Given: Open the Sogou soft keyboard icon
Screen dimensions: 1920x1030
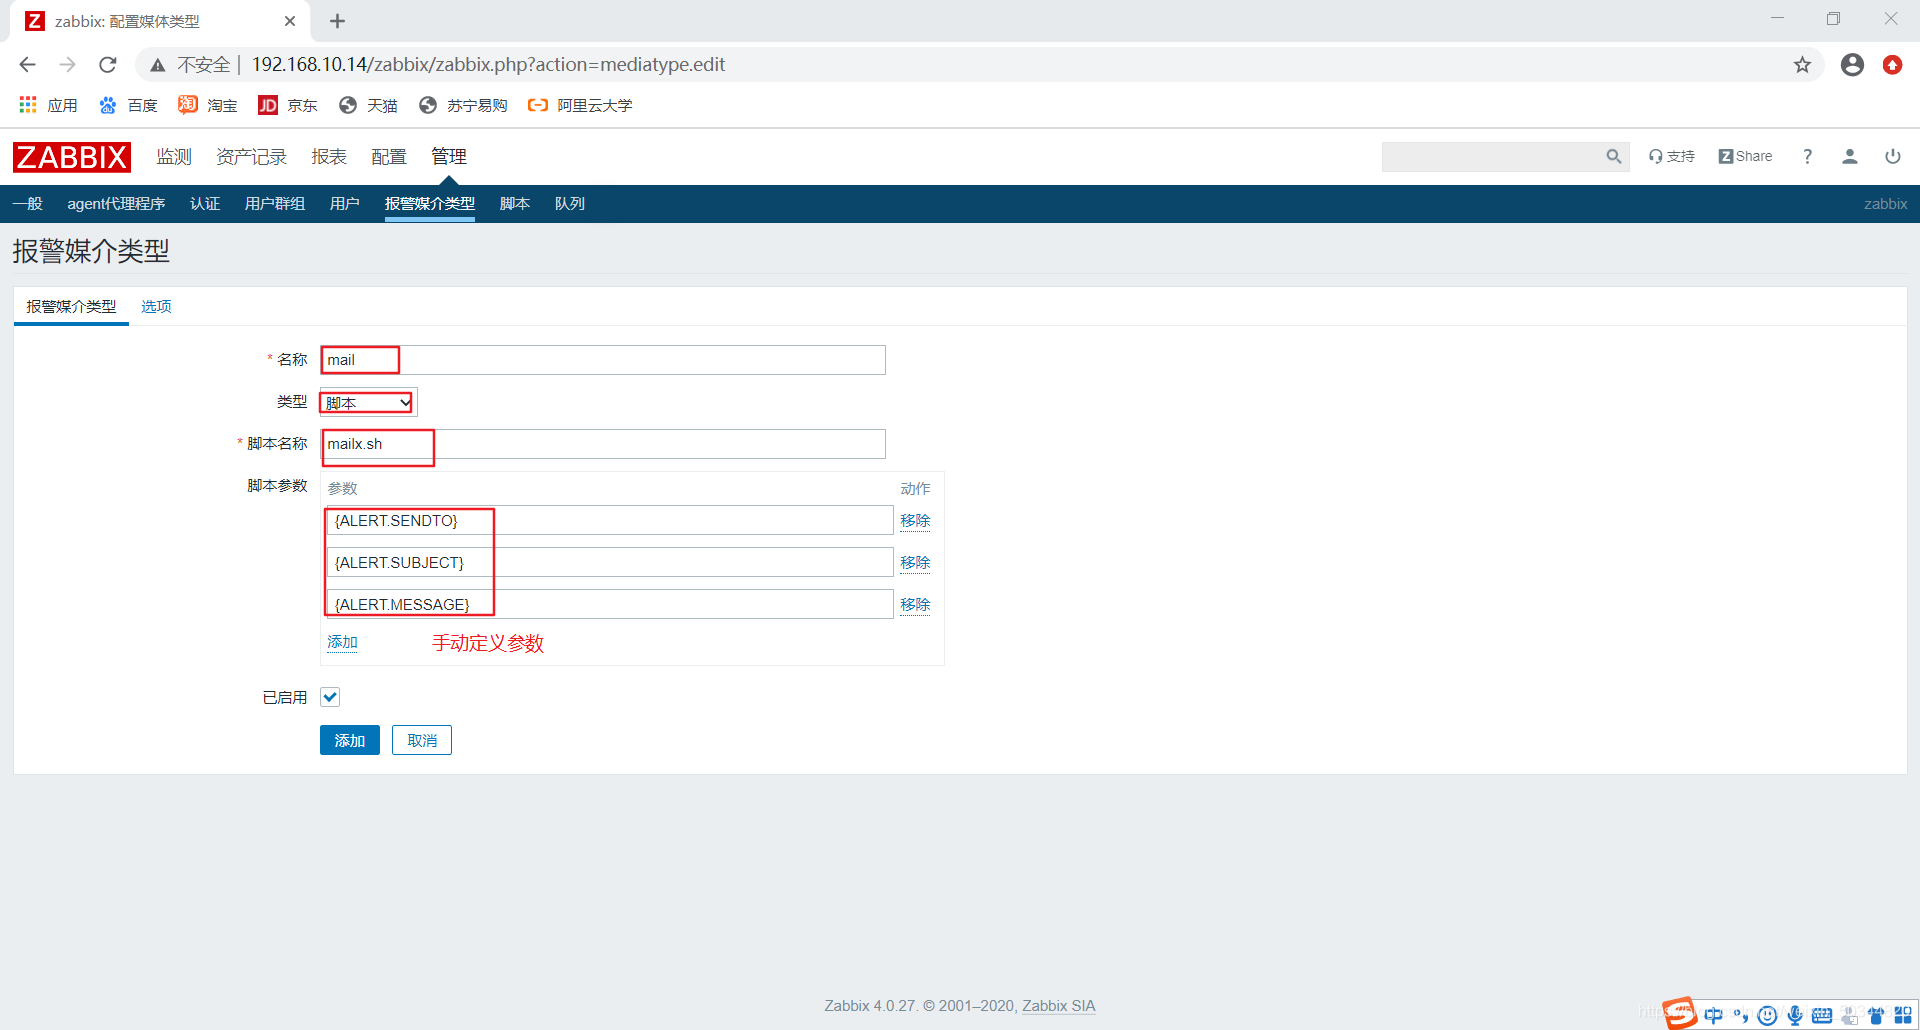Looking at the screenshot, I should tap(1822, 1015).
